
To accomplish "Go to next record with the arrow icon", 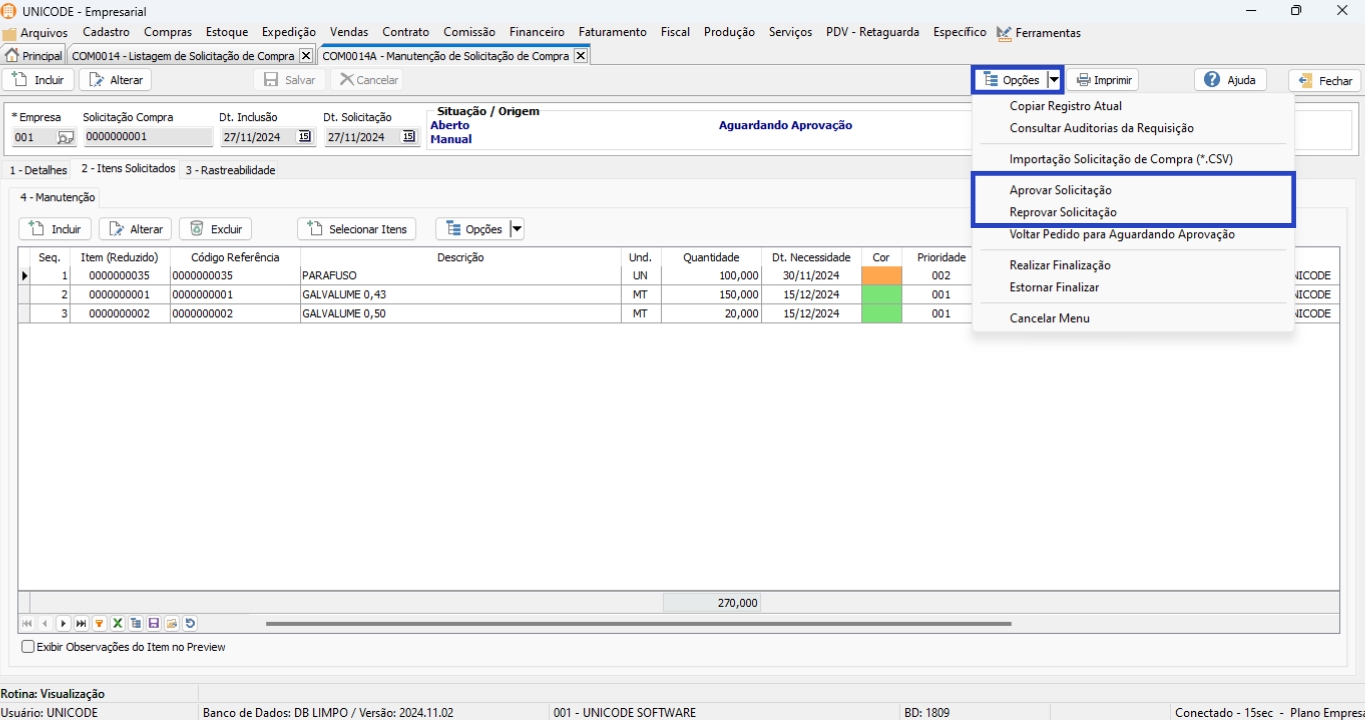I will [63, 623].
